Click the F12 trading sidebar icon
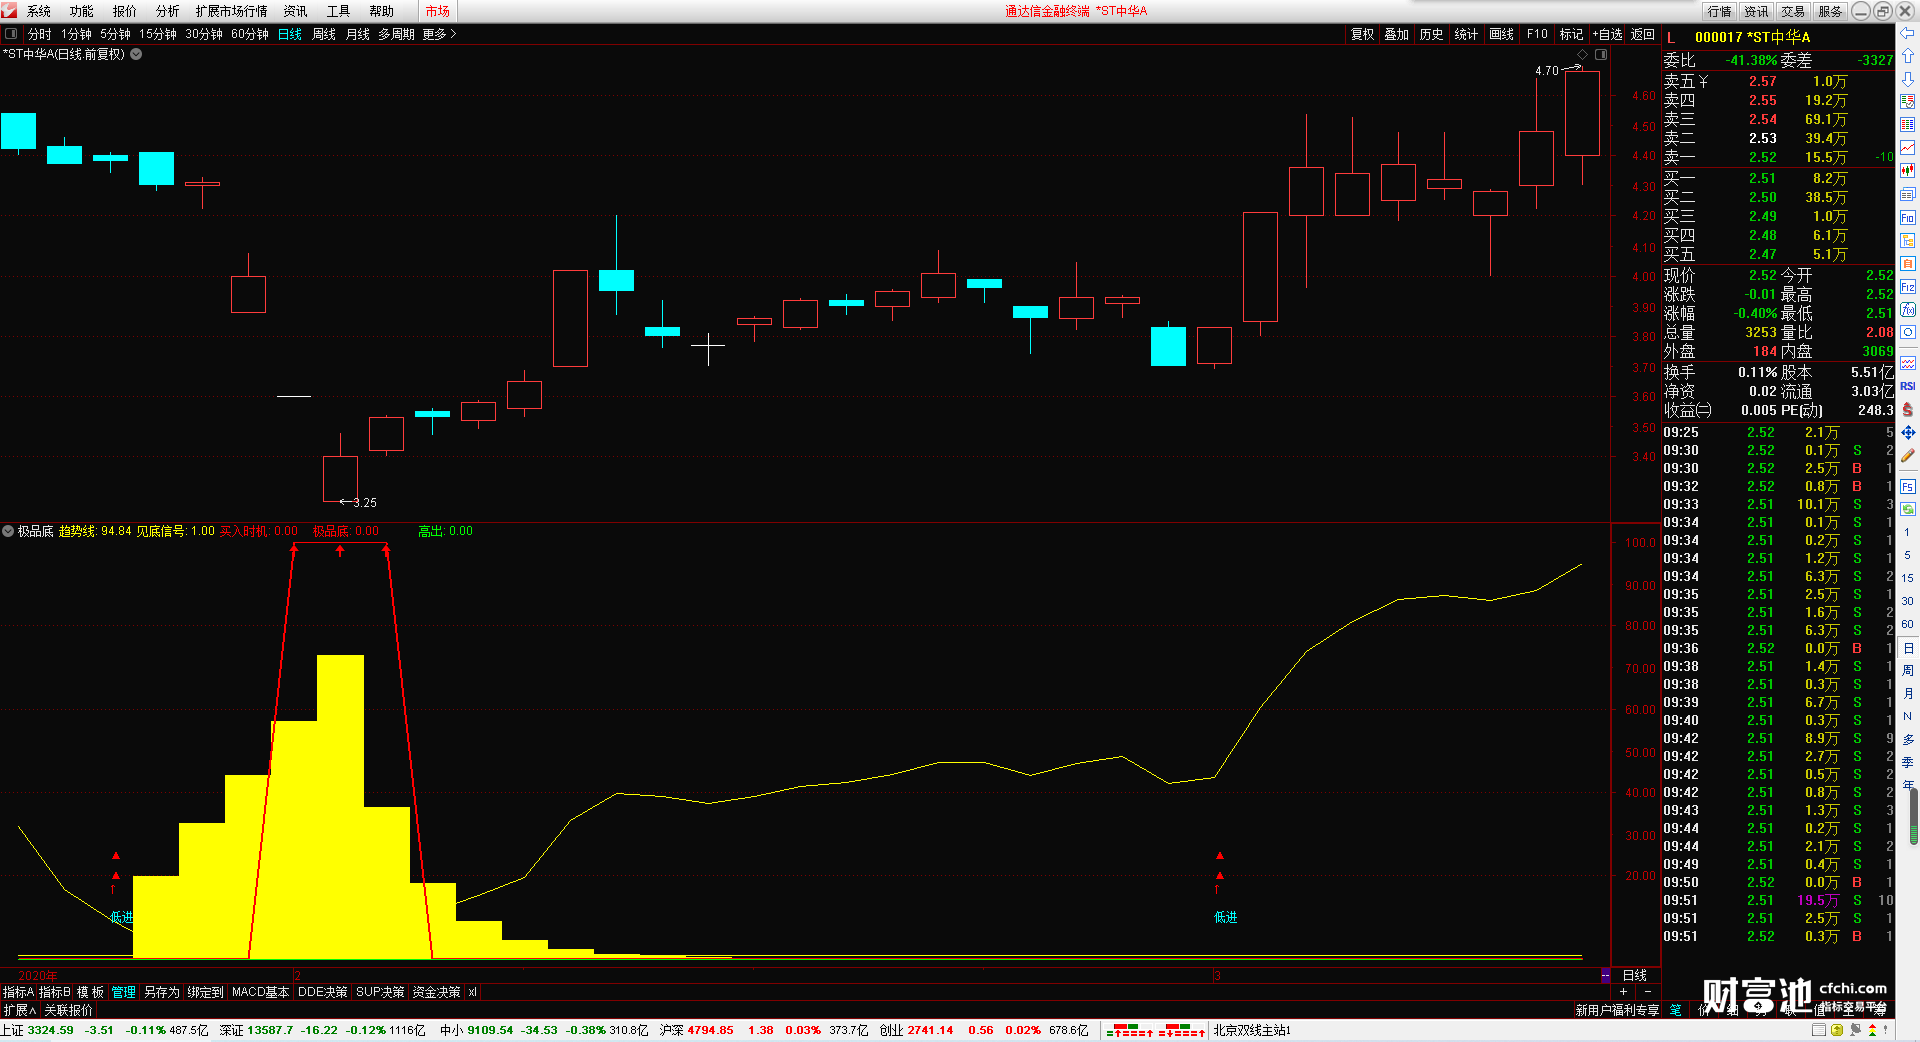Image resolution: width=1920 pixels, height=1042 pixels. click(1908, 287)
